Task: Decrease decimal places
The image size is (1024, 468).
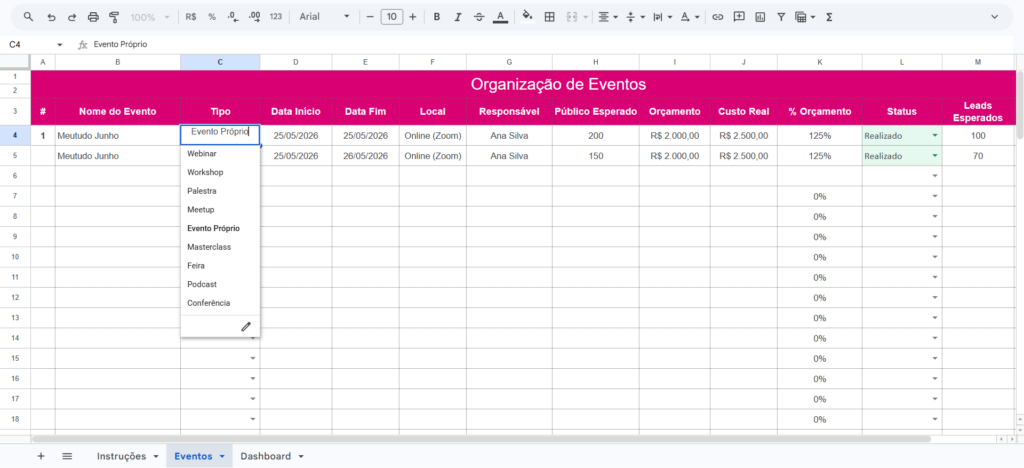Action: (x=233, y=17)
